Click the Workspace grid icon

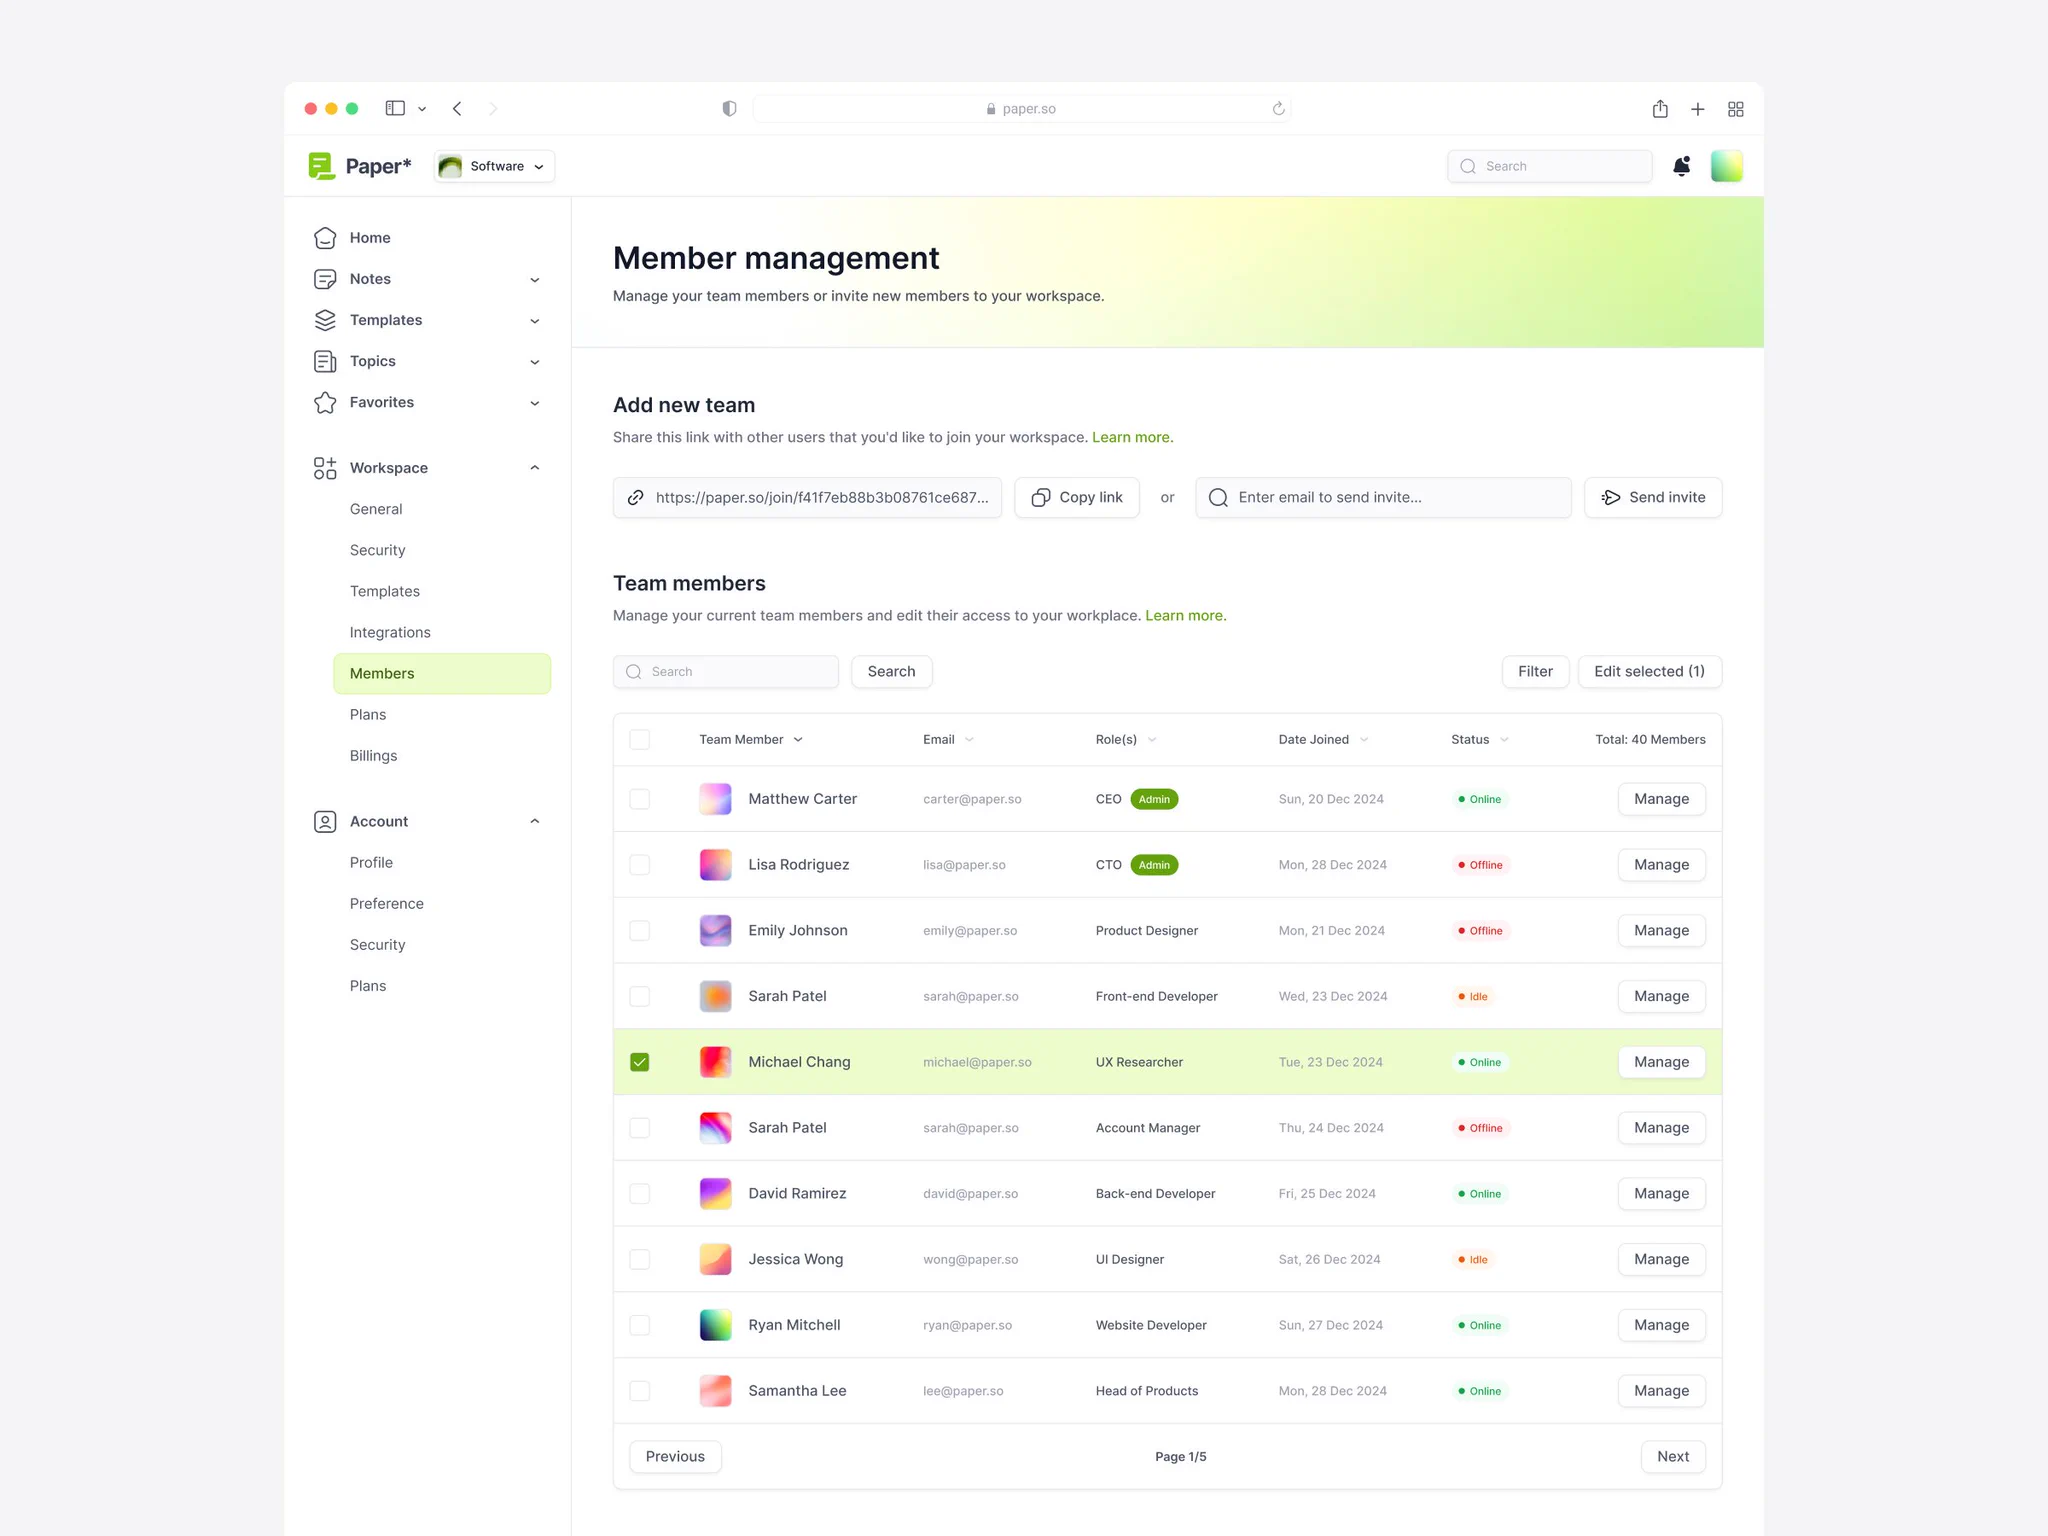coord(325,468)
